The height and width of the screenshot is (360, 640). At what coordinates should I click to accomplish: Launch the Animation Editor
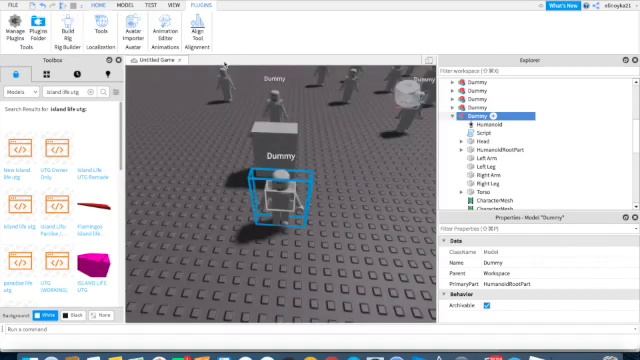click(x=165, y=27)
